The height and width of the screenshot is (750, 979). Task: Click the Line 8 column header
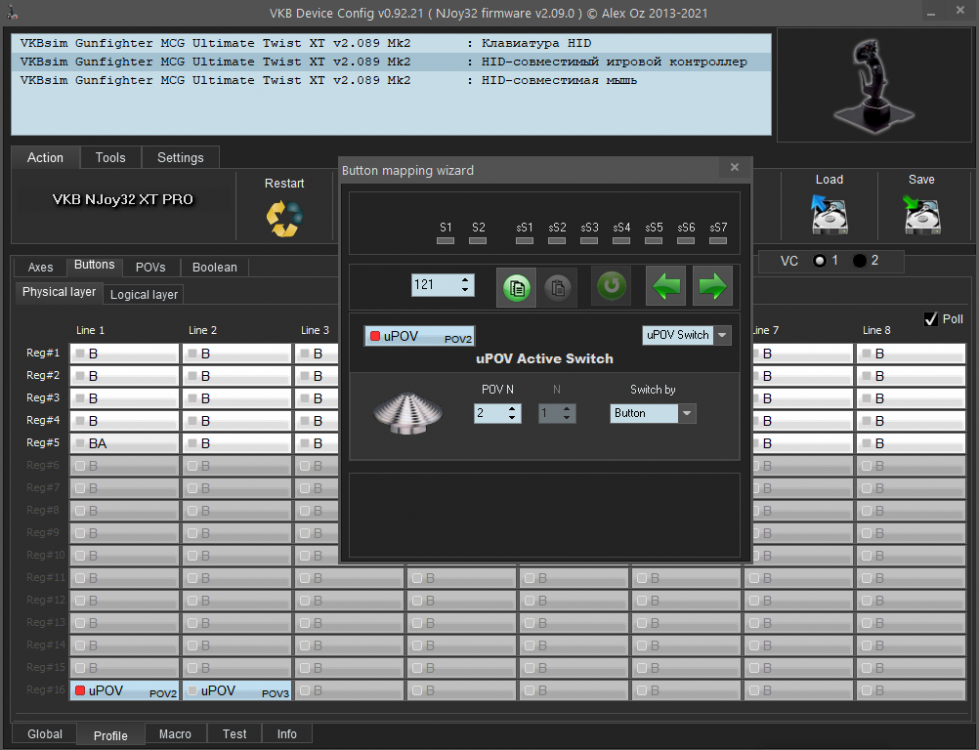(877, 330)
